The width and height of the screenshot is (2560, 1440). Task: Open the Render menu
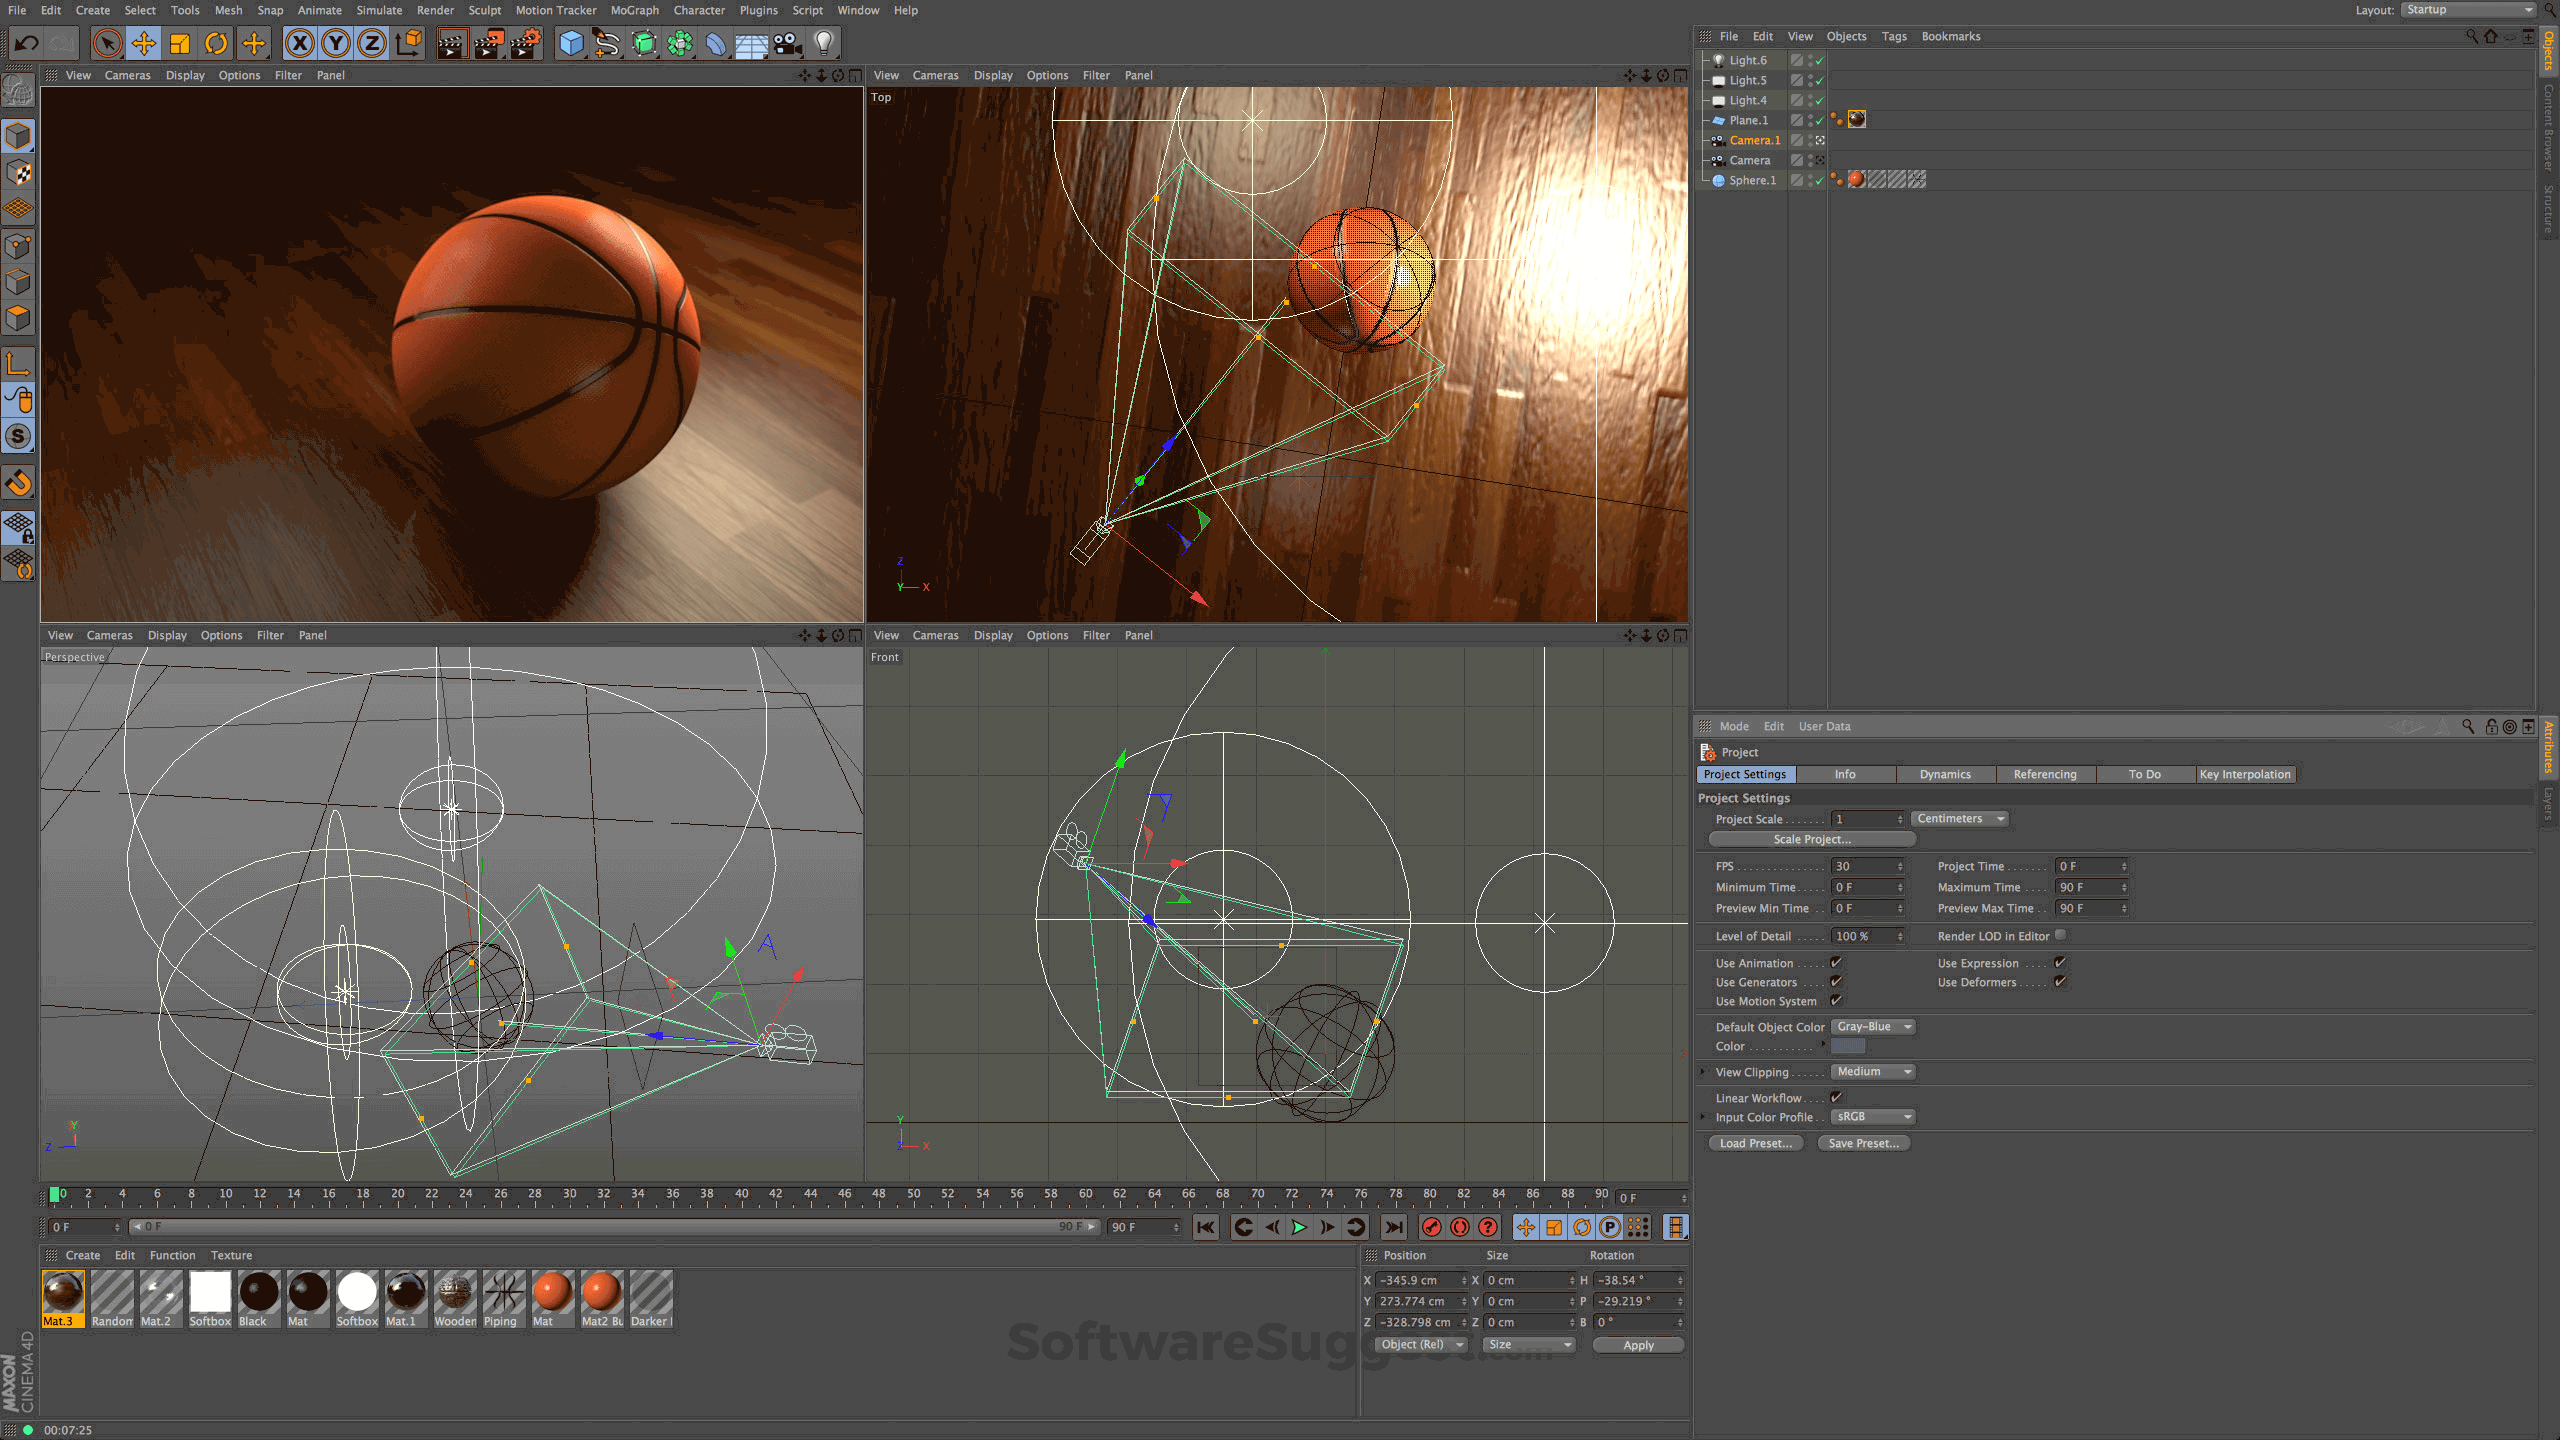pyautogui.click(x=434, y=9)
